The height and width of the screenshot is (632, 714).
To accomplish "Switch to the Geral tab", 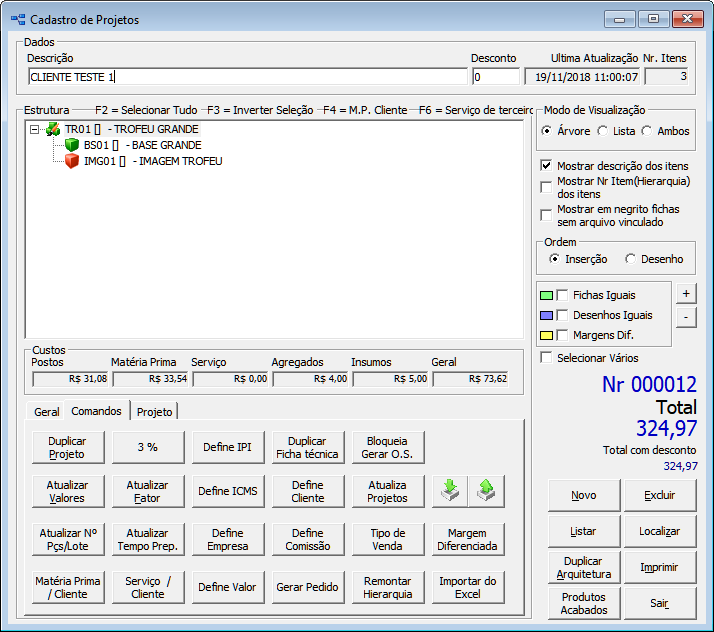I will coord(46,411).
